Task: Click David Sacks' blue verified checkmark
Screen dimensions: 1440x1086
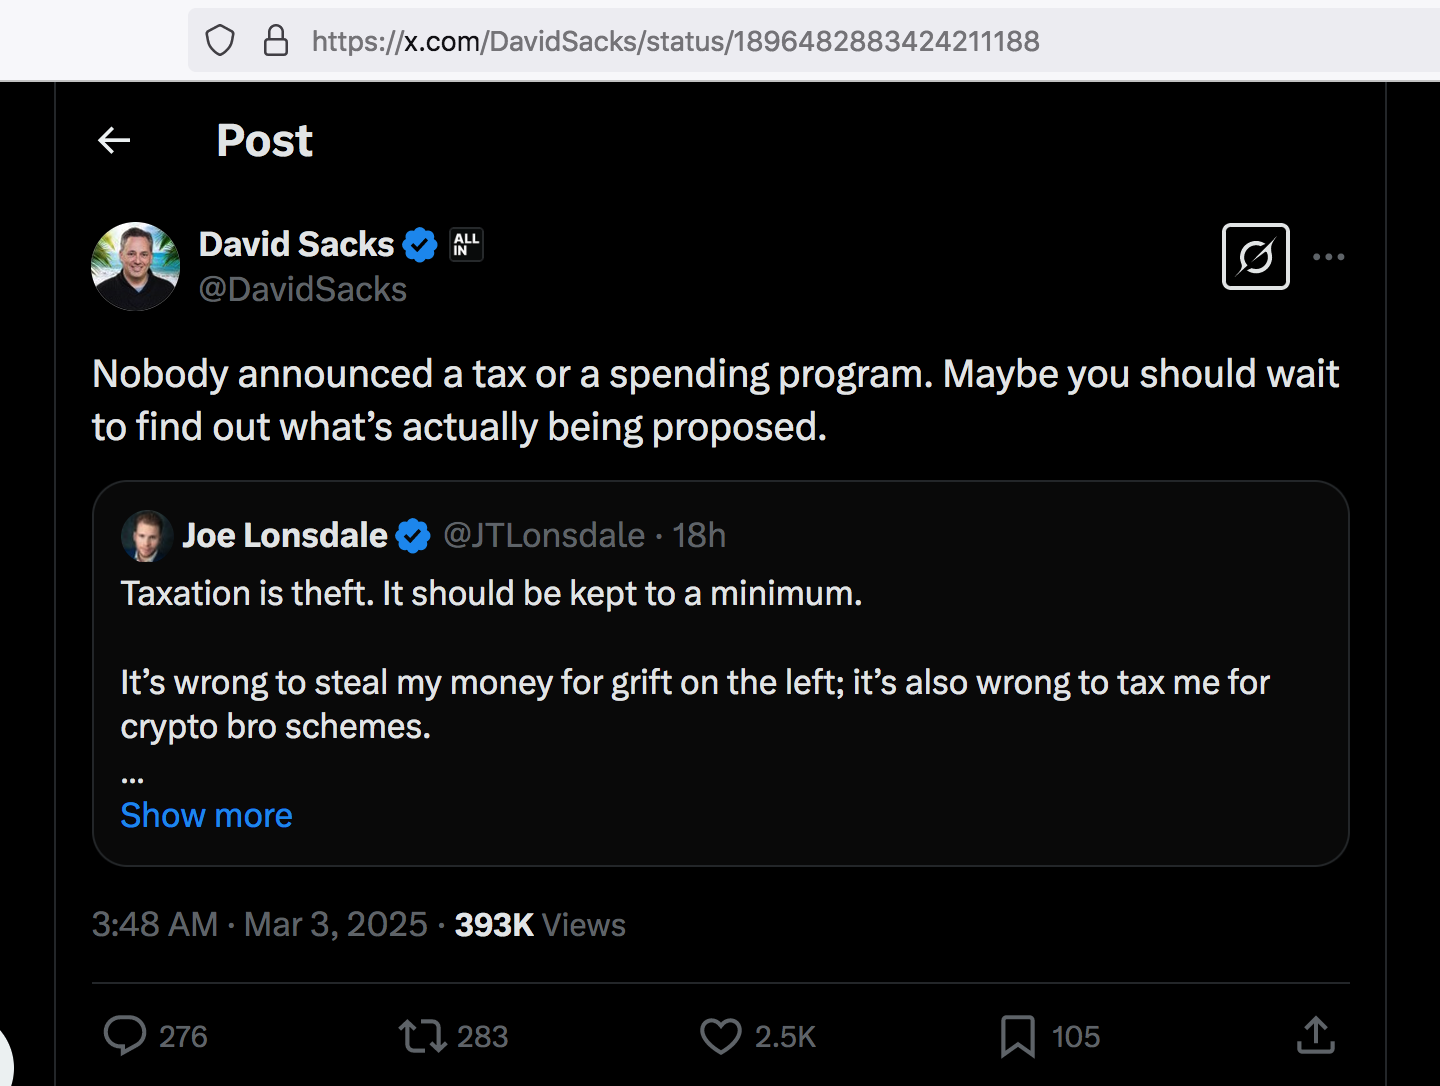Action: 420,244
